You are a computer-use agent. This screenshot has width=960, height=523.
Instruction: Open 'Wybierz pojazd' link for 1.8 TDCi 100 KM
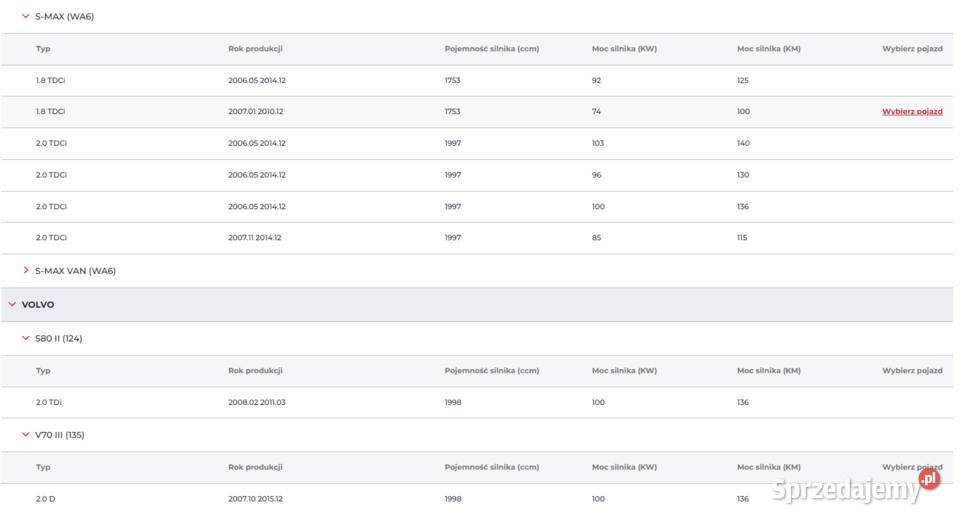pos(912,111)
